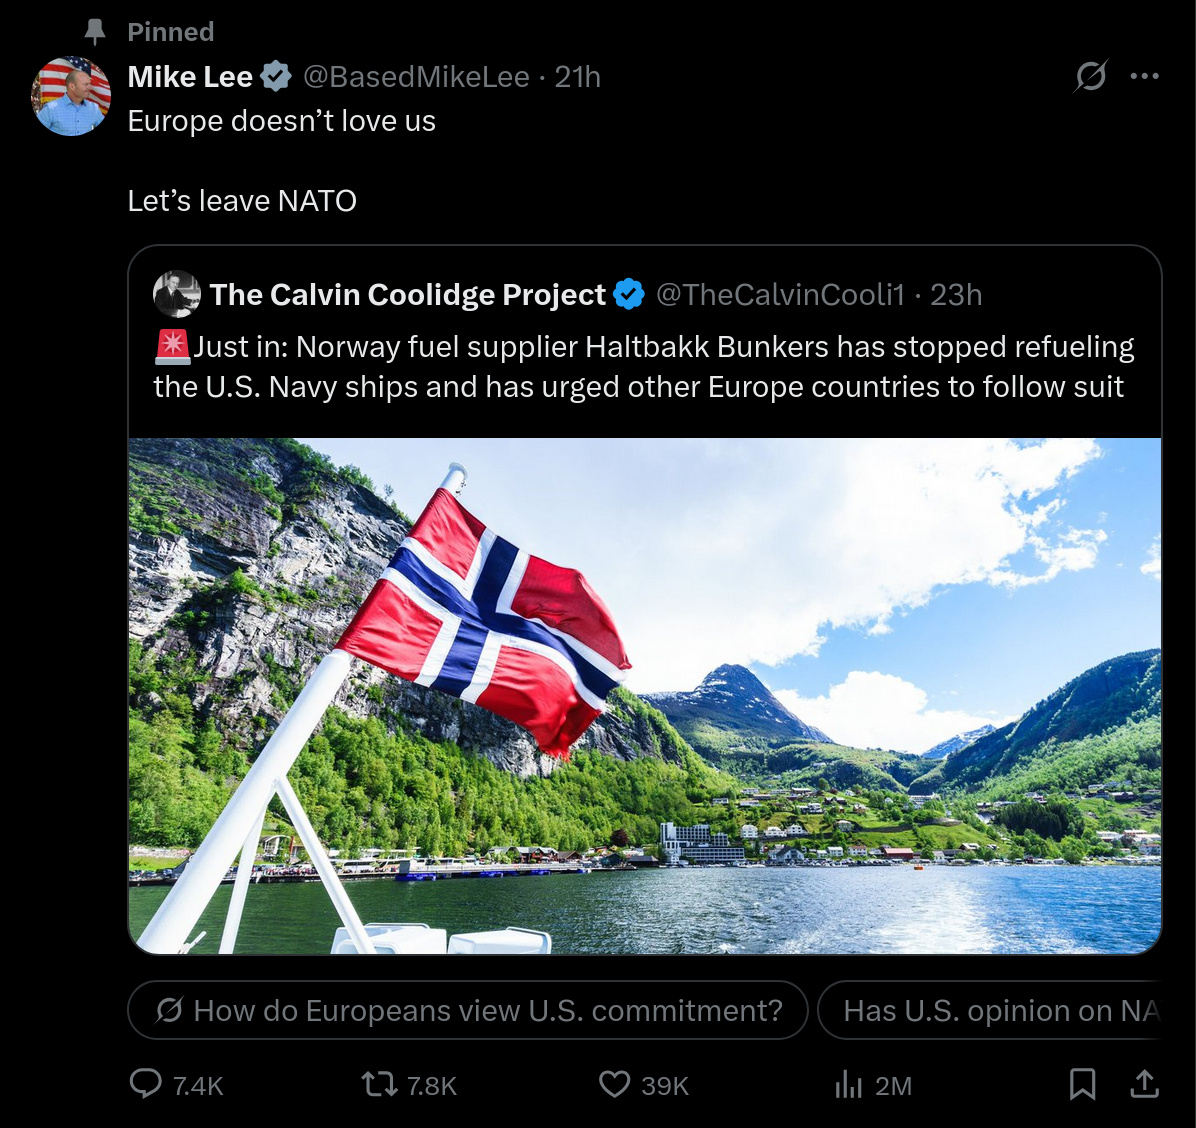1196x1128 pixels.
Task: Click the quoted tweet text about Haltbakk Bunkers
Action: (644, 367)
